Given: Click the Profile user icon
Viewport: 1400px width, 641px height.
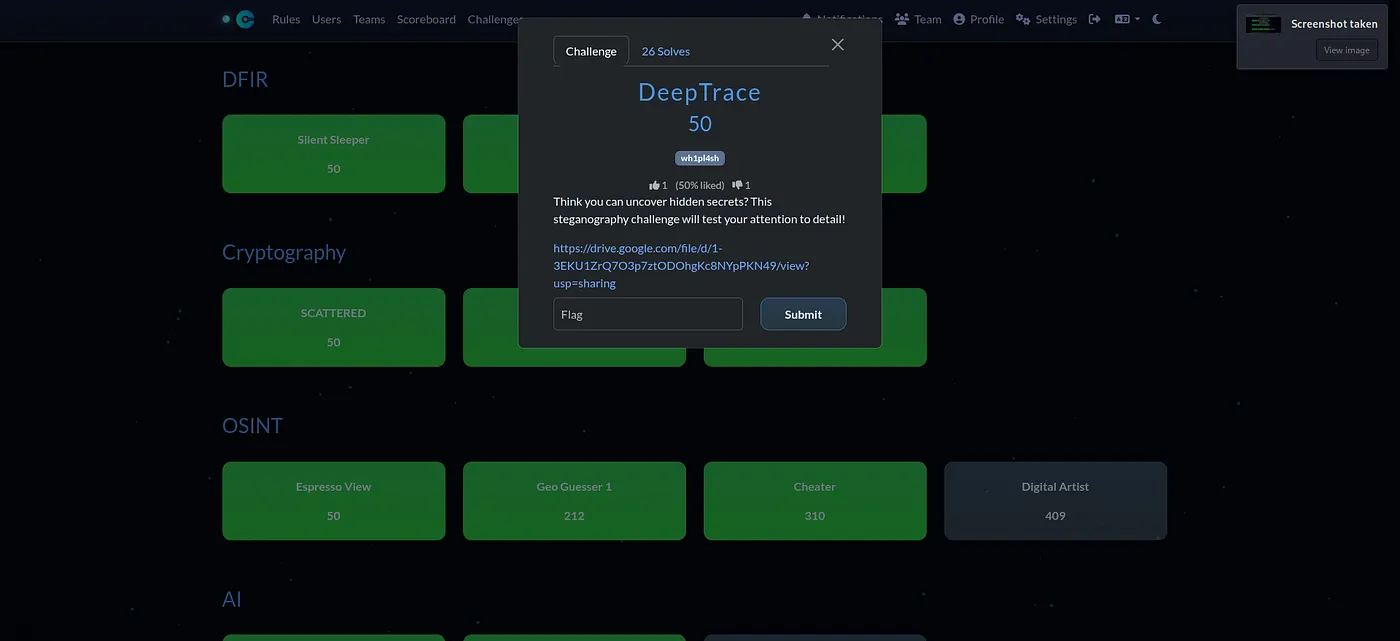Looking at the screenshot, I should click(959, 19).
